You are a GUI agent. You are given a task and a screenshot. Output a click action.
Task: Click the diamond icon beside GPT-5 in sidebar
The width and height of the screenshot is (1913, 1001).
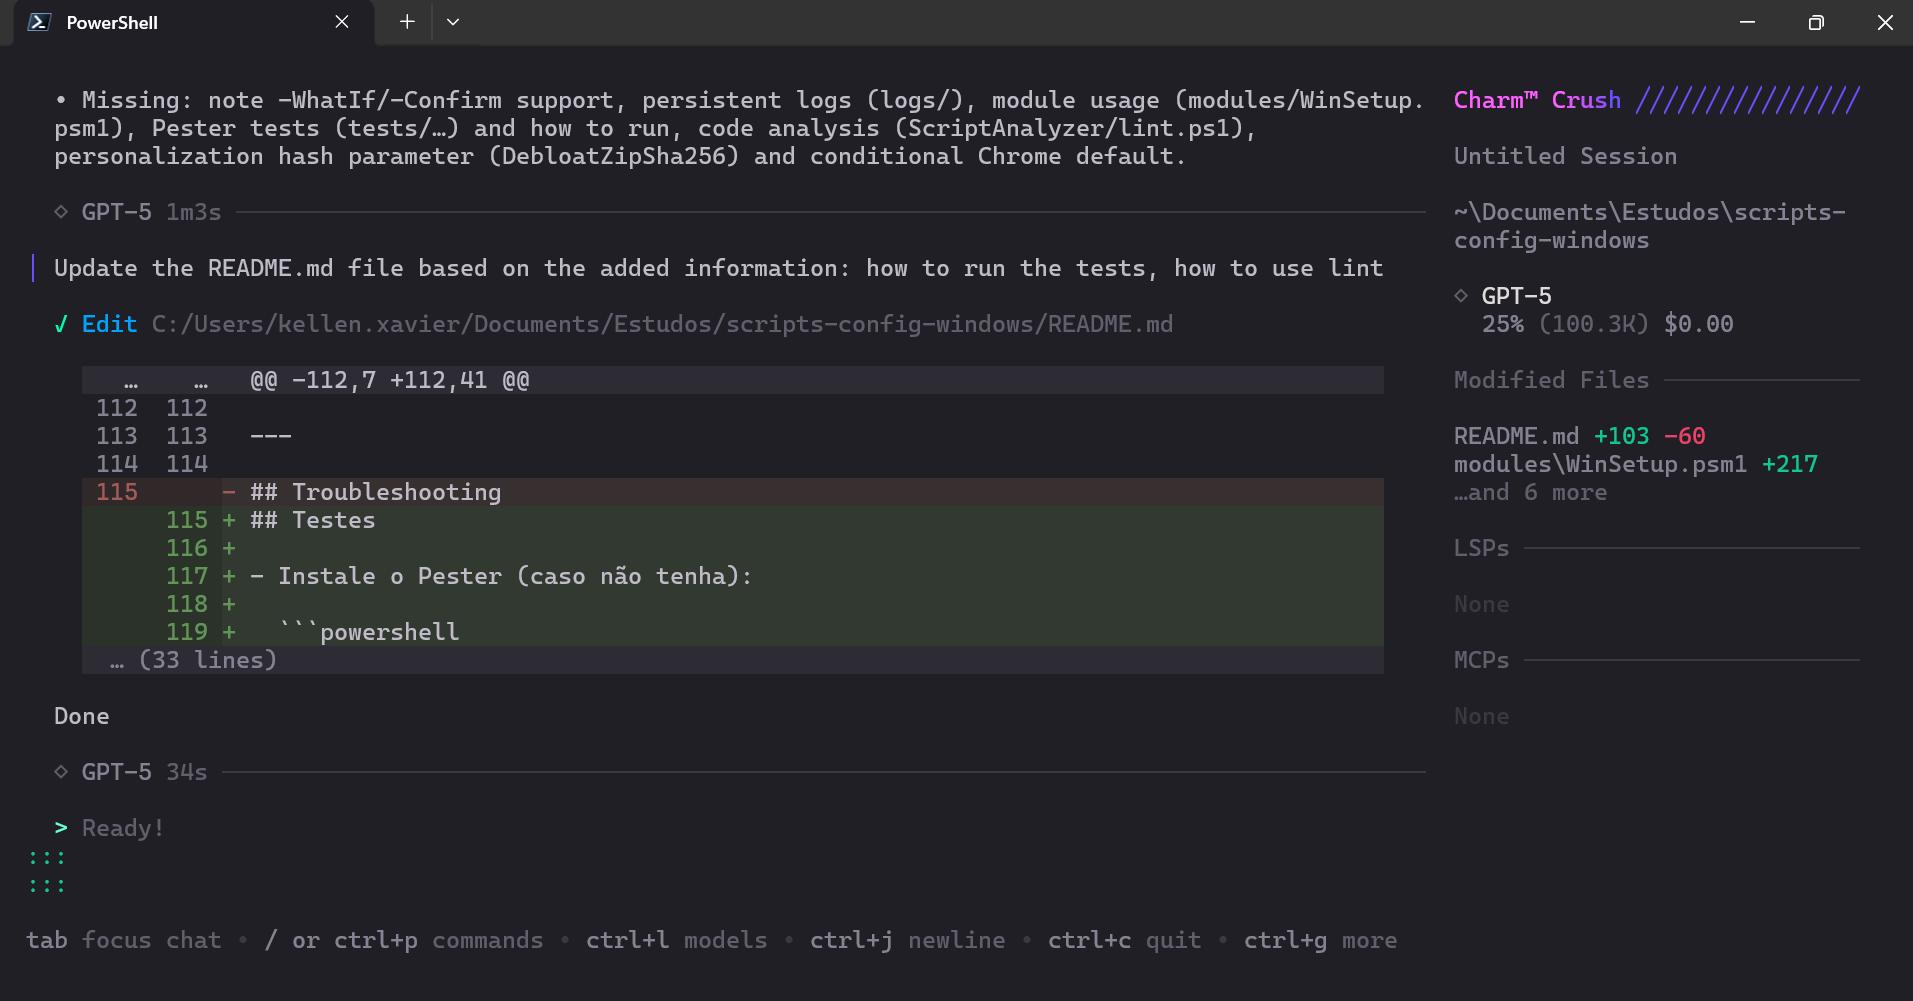point(1461,296)
